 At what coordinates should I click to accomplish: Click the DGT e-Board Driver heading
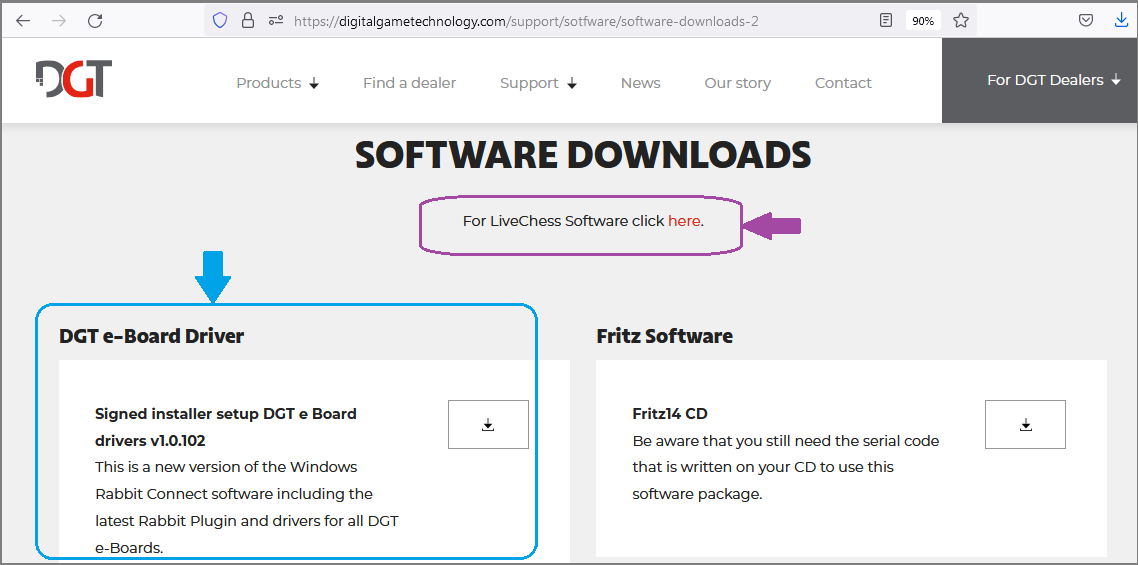coord(152,336)
